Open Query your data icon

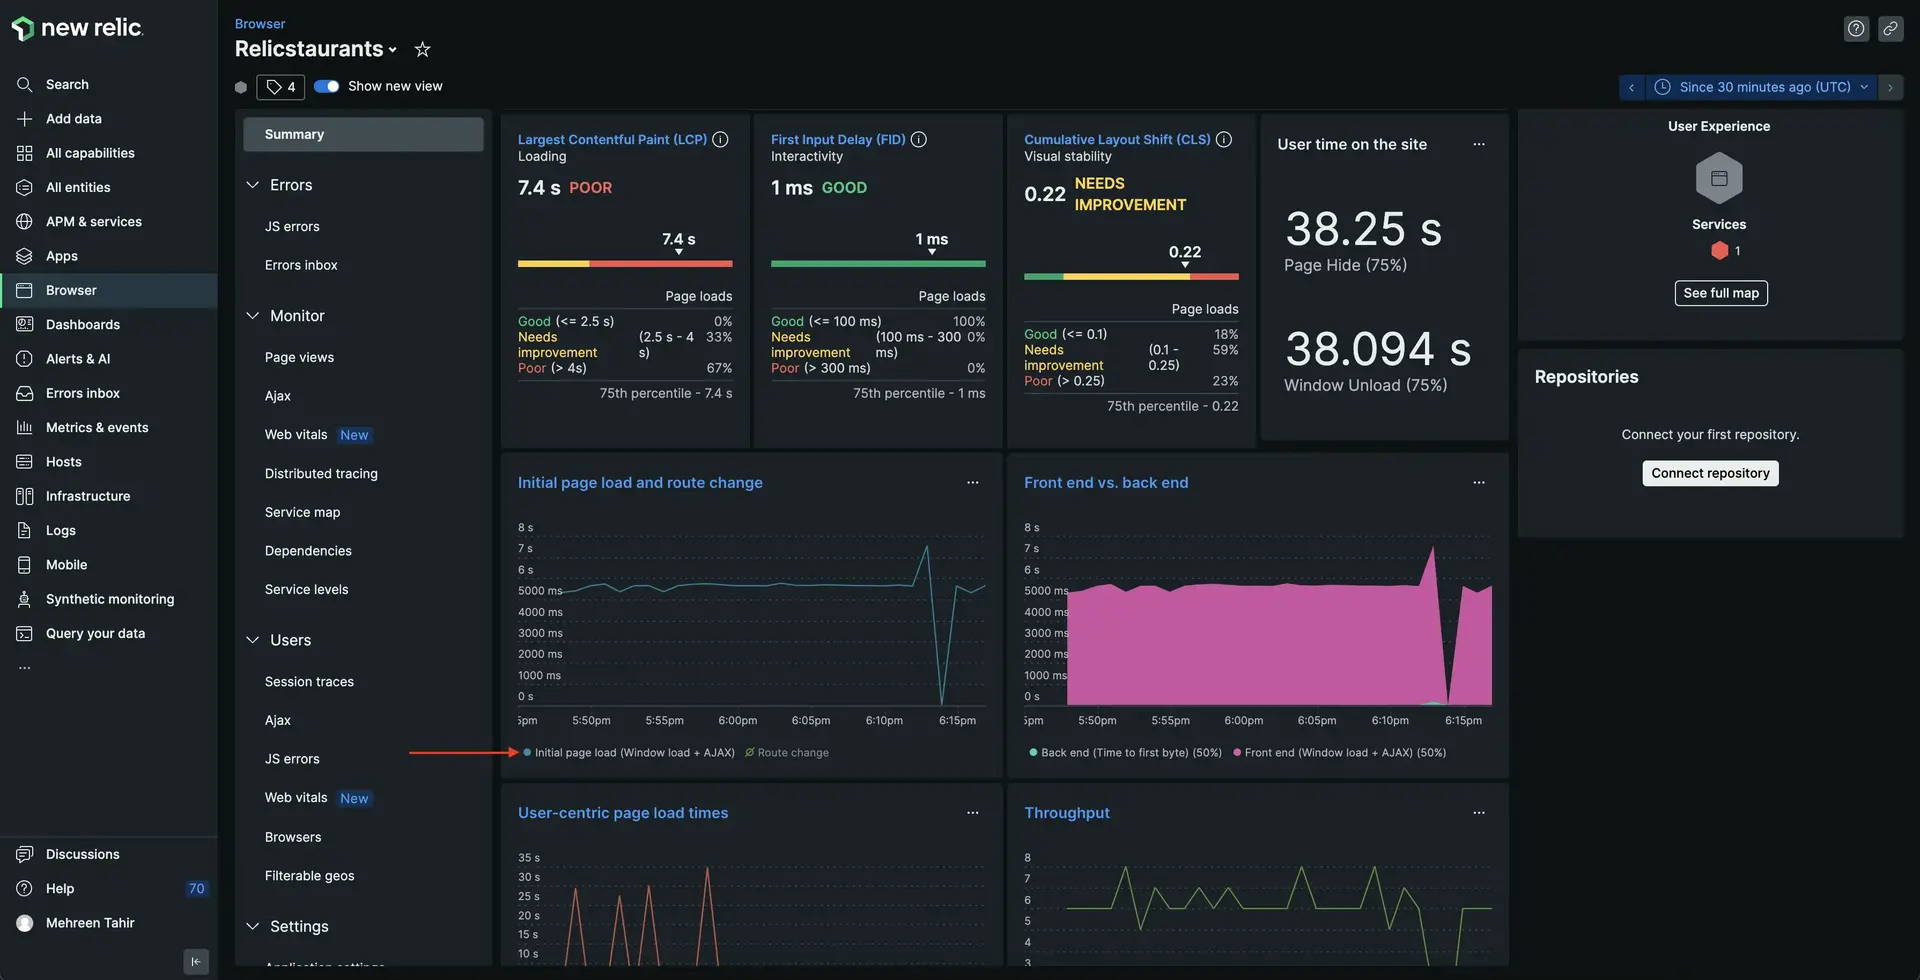[25, 634]
